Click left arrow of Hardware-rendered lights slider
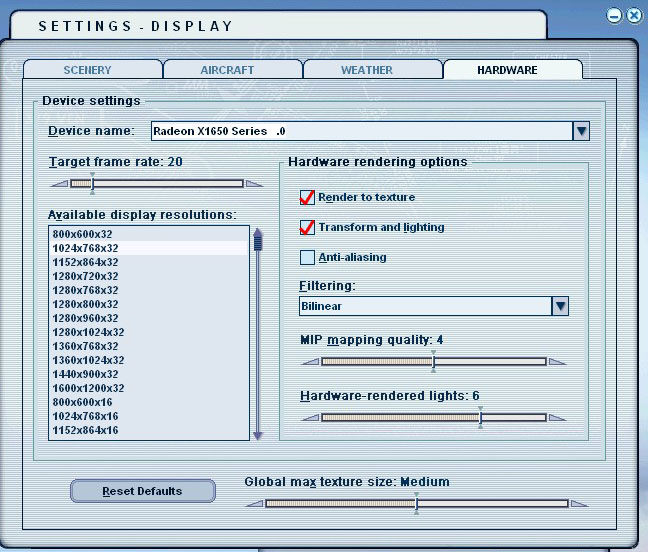This screenshot has height=552, width=648. (309, 418)
